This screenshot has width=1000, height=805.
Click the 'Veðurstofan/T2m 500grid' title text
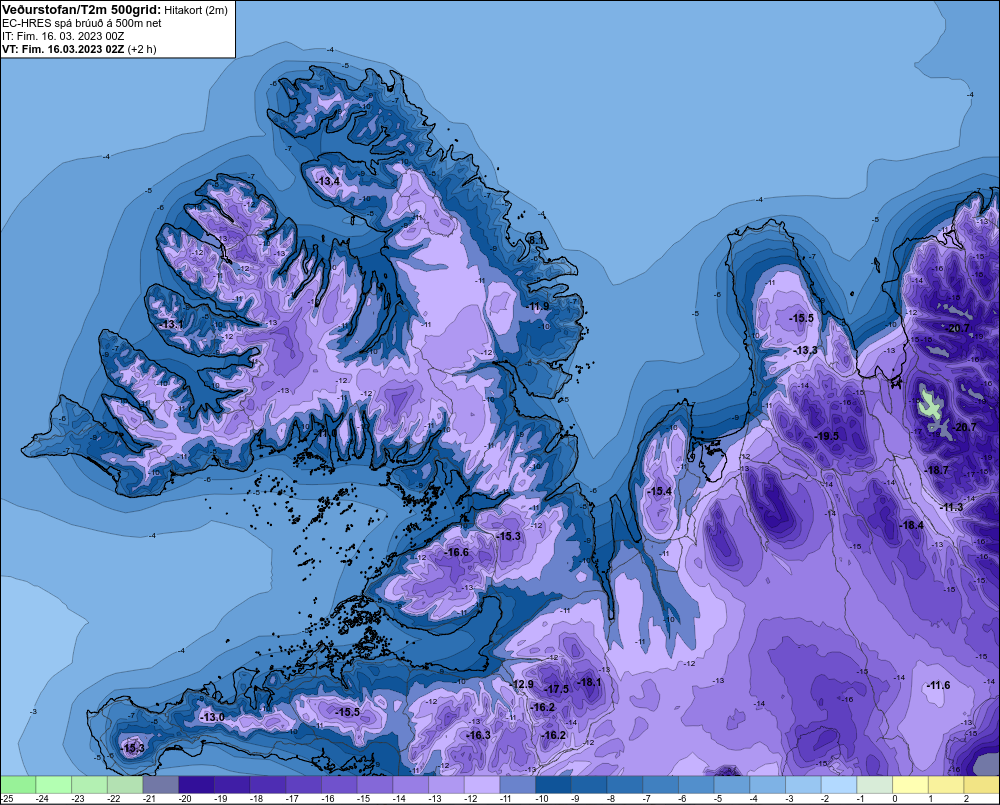point(81,10)
